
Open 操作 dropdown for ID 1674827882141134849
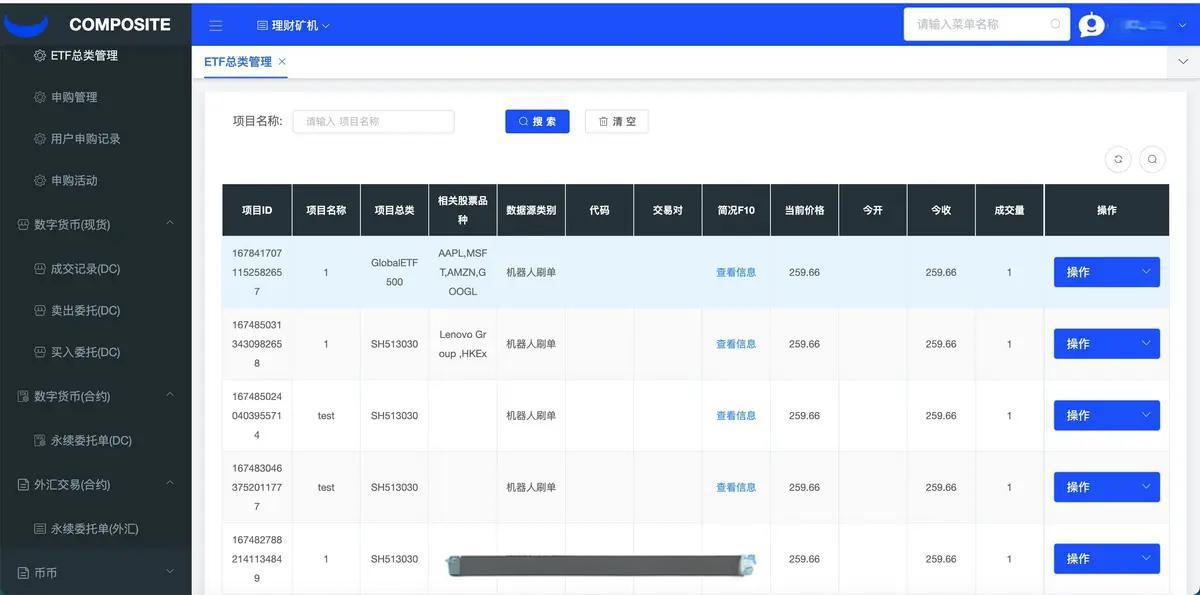point(1107,559)
